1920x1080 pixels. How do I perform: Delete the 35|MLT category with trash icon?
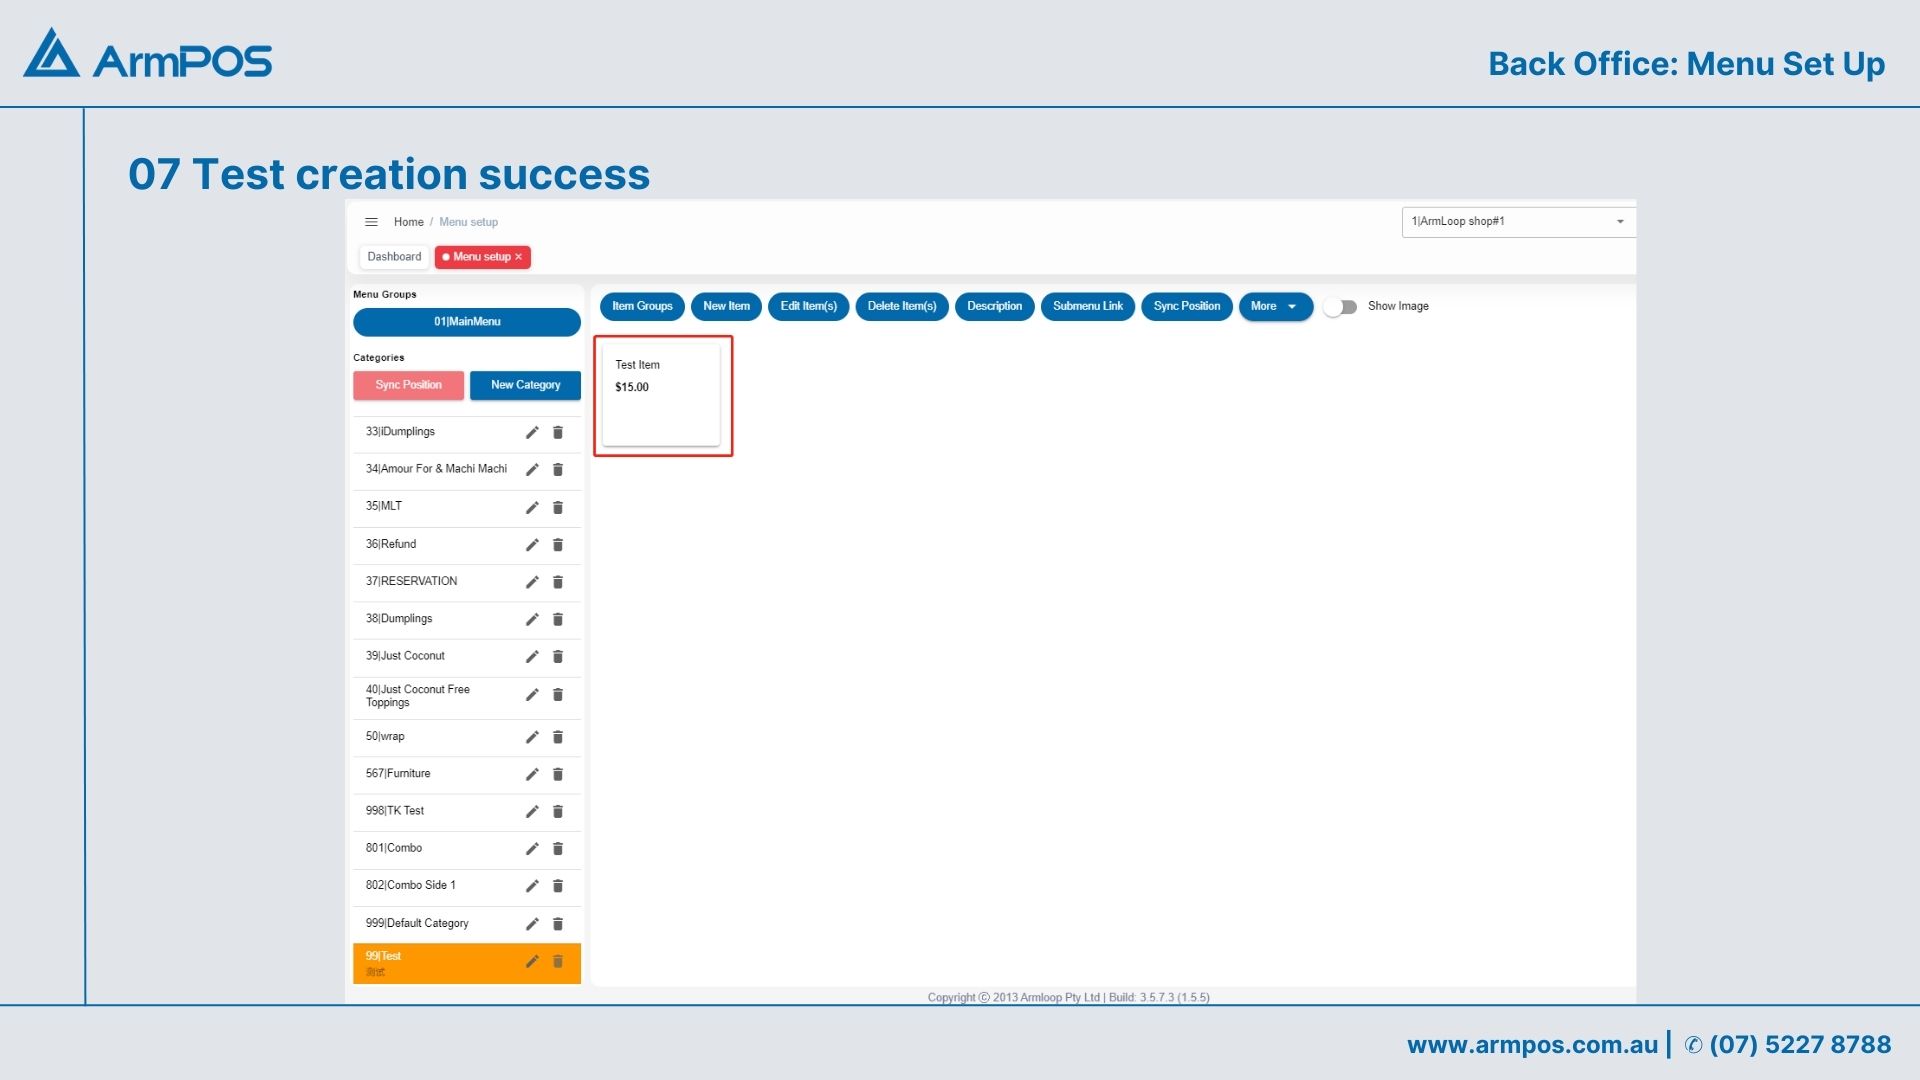[x=558, y=507]
